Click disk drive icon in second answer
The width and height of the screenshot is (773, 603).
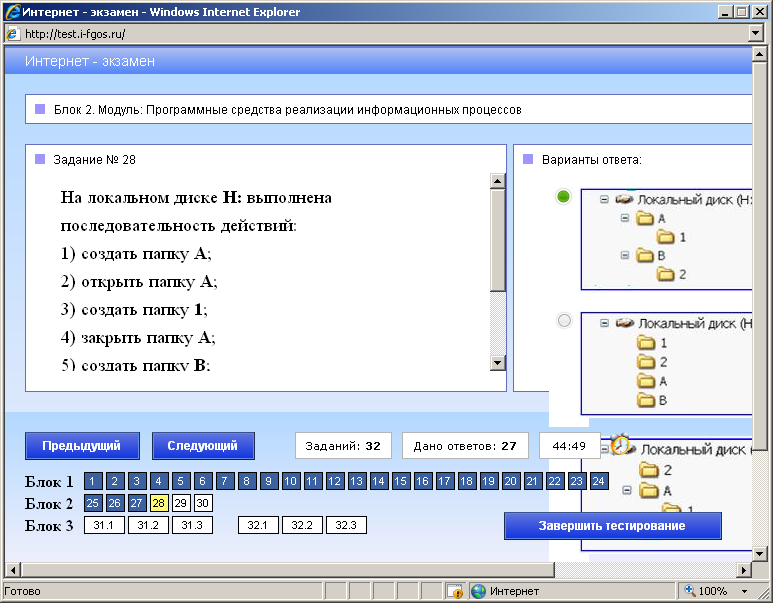pyautogui.click(x=624, y=323)
